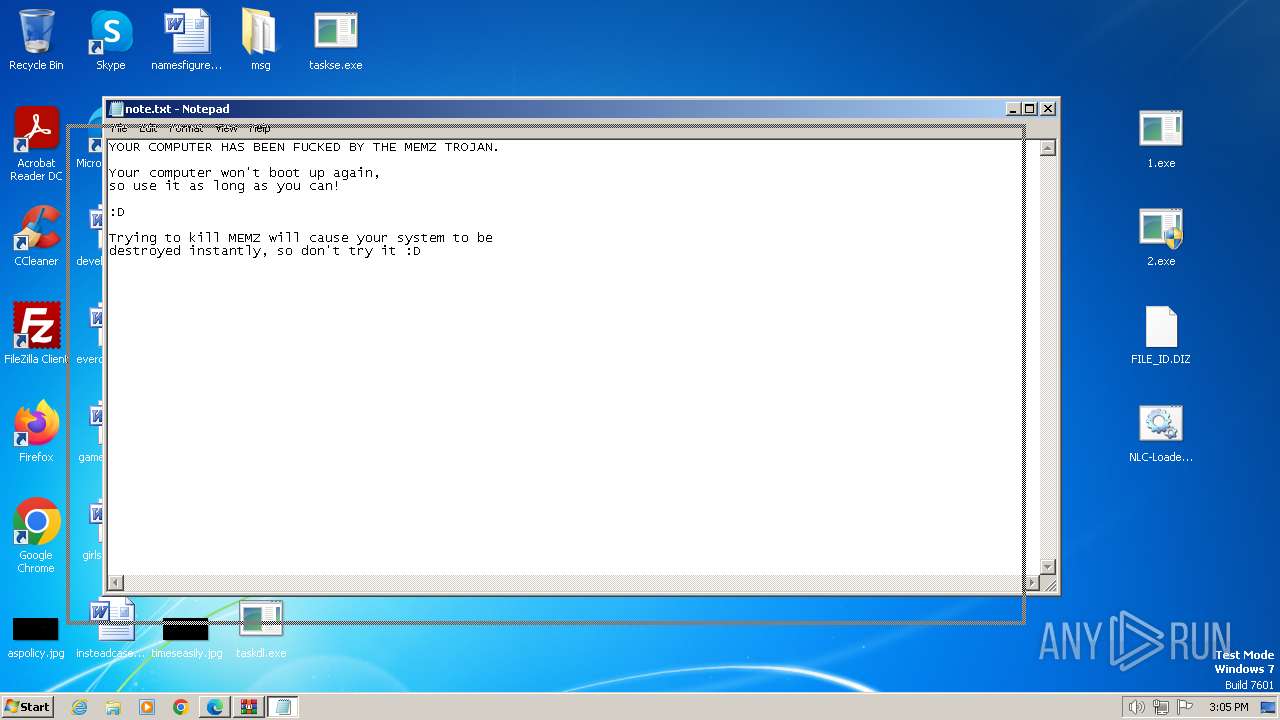Viewport: 1280px width, 720px height.
Task: Open Chrome from the taskbar
Action: click(x=181, y=707)
